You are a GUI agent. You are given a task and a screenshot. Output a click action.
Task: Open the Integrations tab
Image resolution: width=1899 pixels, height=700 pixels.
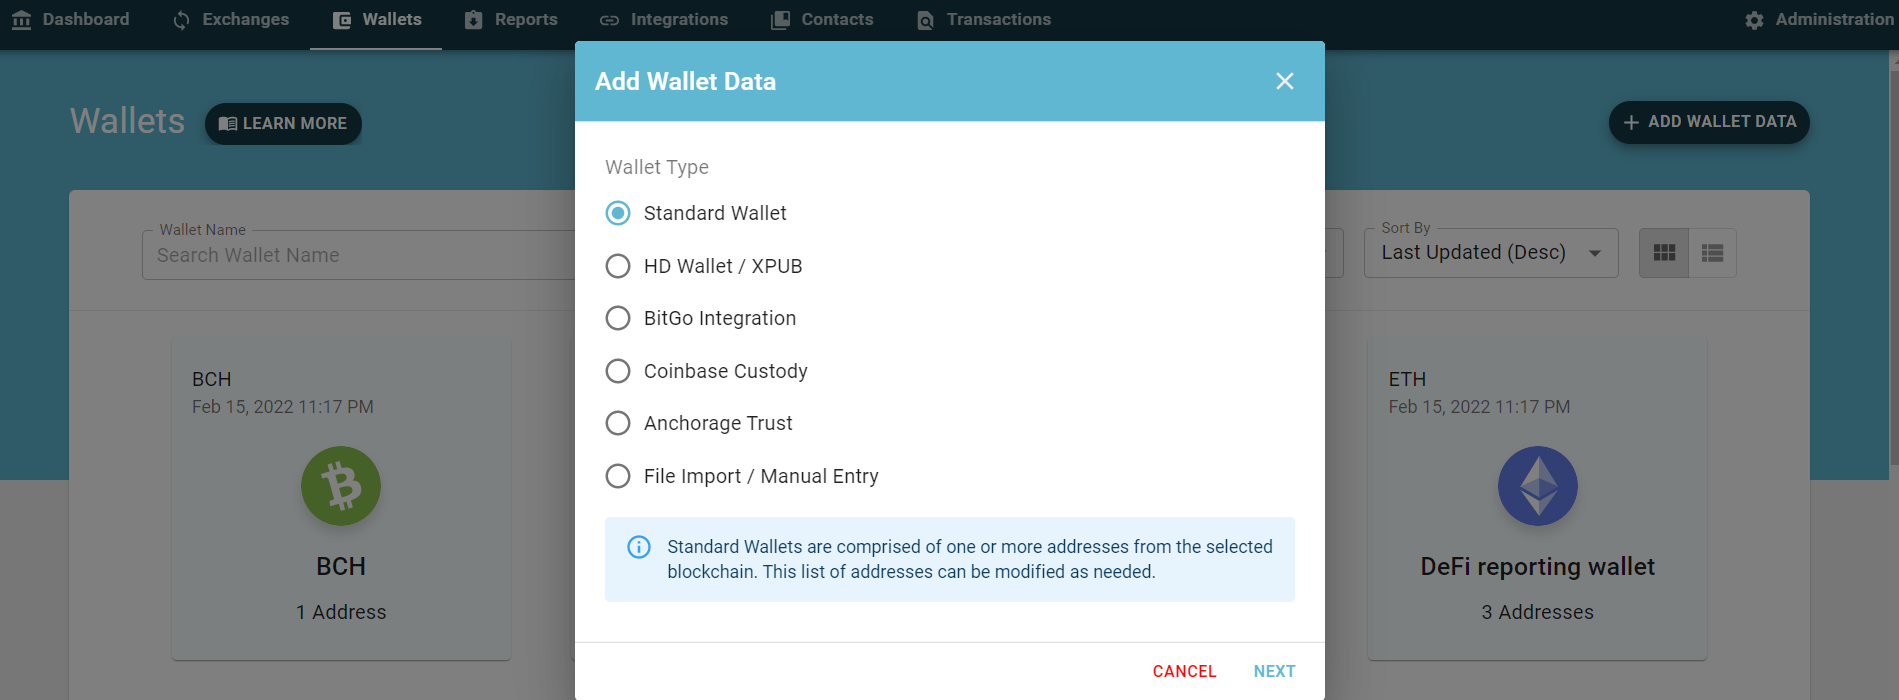[664, 20]
